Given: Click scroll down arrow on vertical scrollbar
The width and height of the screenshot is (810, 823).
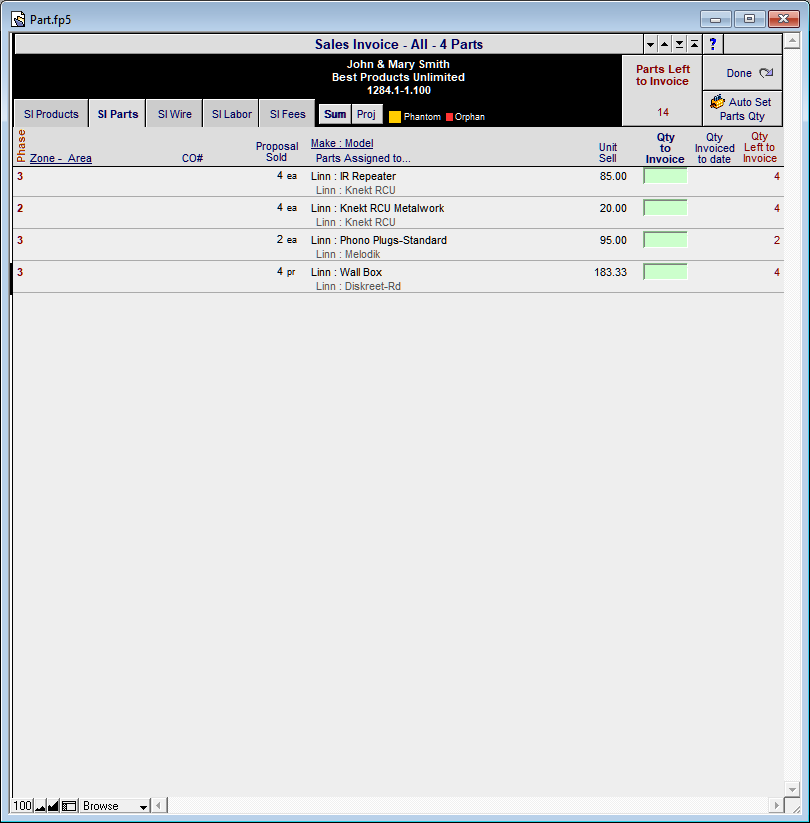Looking at the screenshot, I should coord(792,789).
